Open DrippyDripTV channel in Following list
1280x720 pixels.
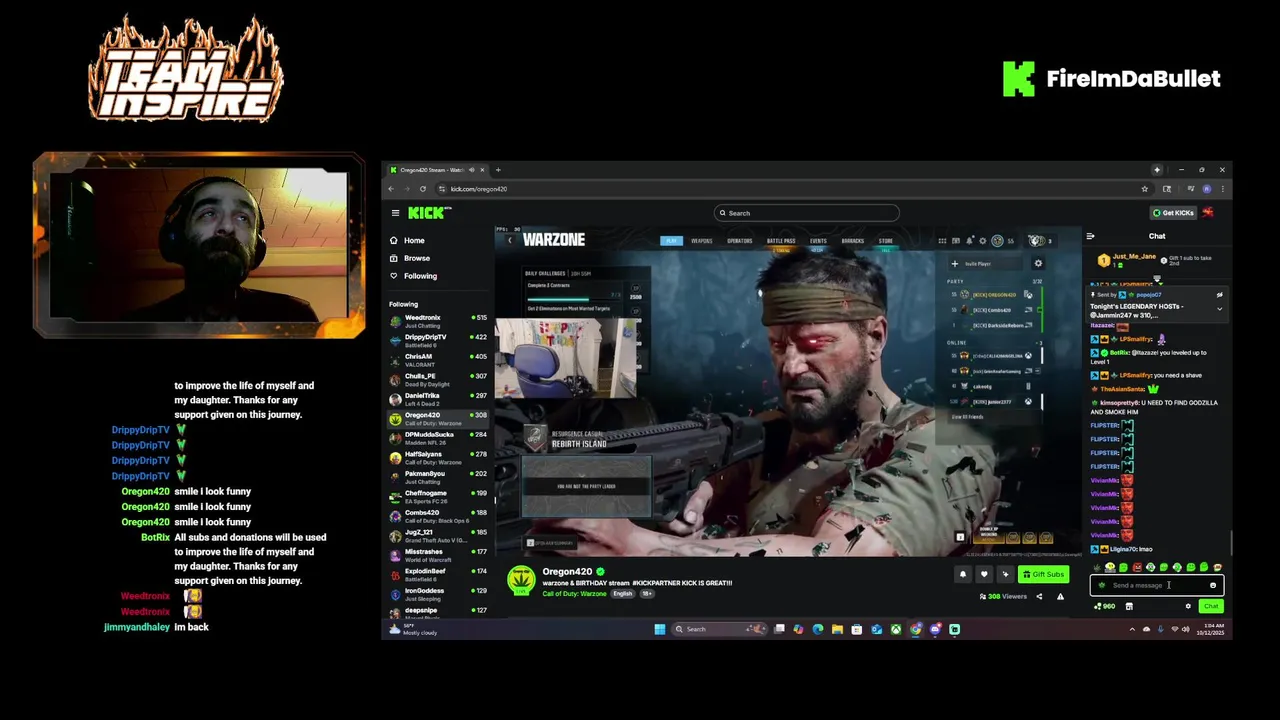point(438,340)
